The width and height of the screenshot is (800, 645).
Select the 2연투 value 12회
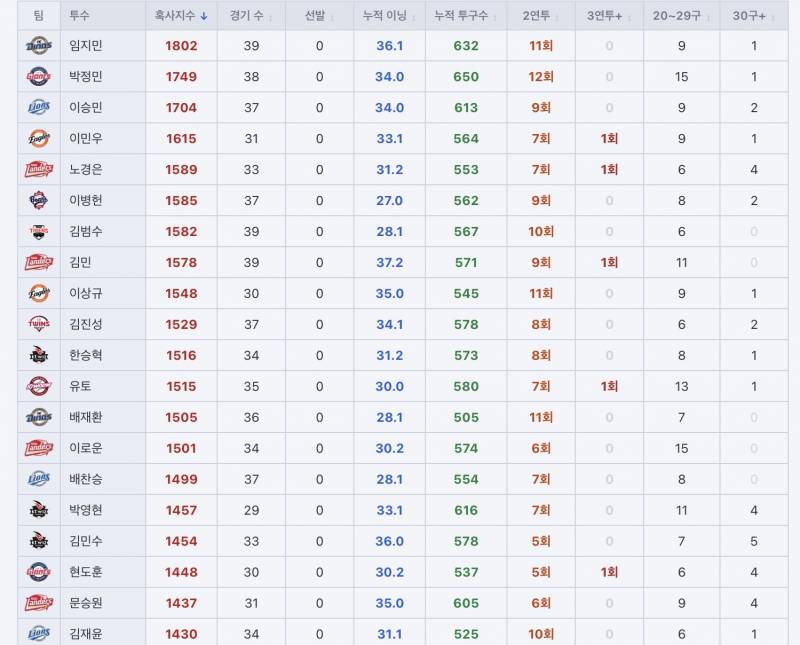tap(541, 77)
